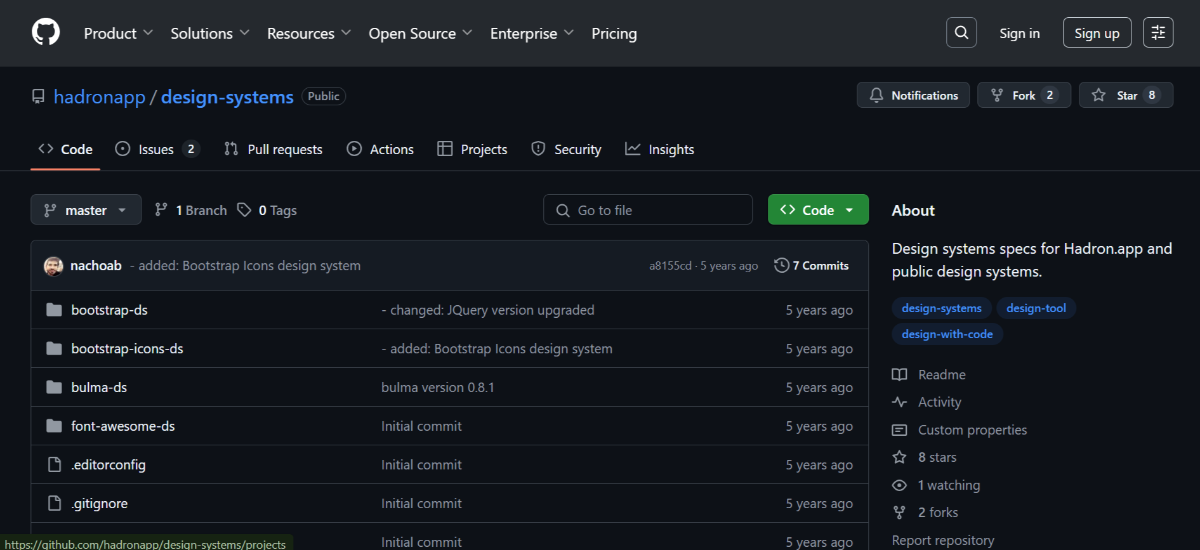The width and height of the screenshot is (1200, 550).
Task: Open the hadronapp owner link
Action: (x=99, y=97)
